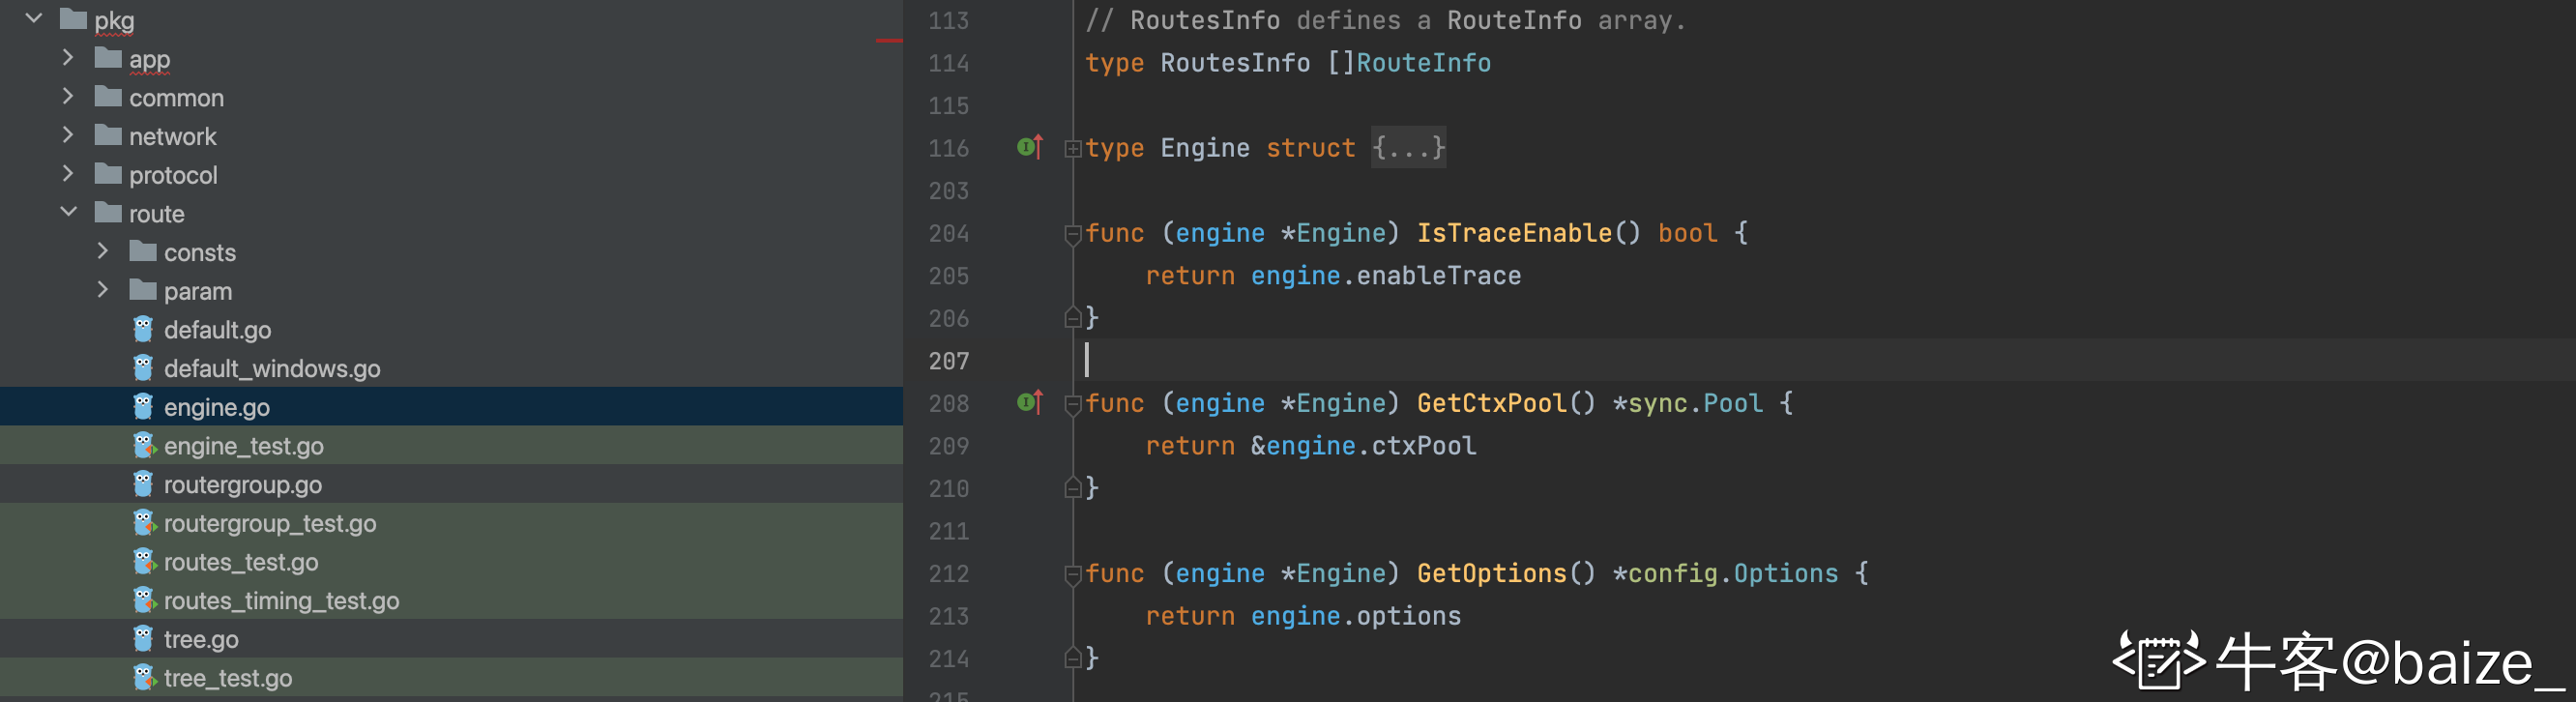Viewport: 2576px width, 702px height.
Task: Select the network folder label
Action: pyautogui.click(x=172, y=136)
